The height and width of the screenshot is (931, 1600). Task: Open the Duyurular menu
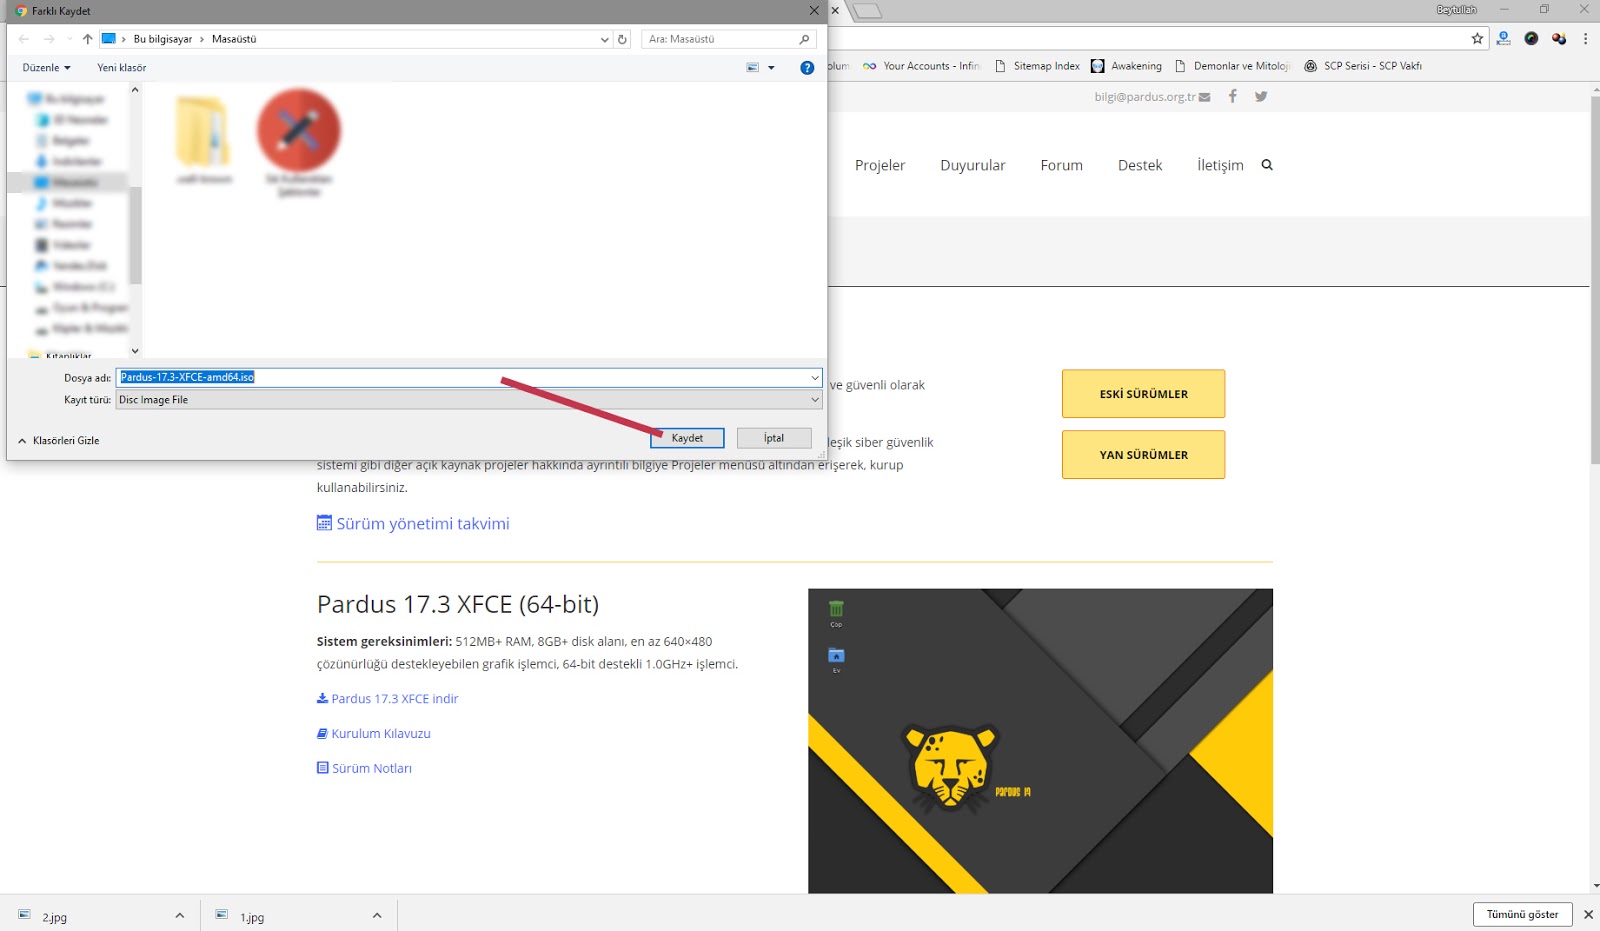point(973,166)
